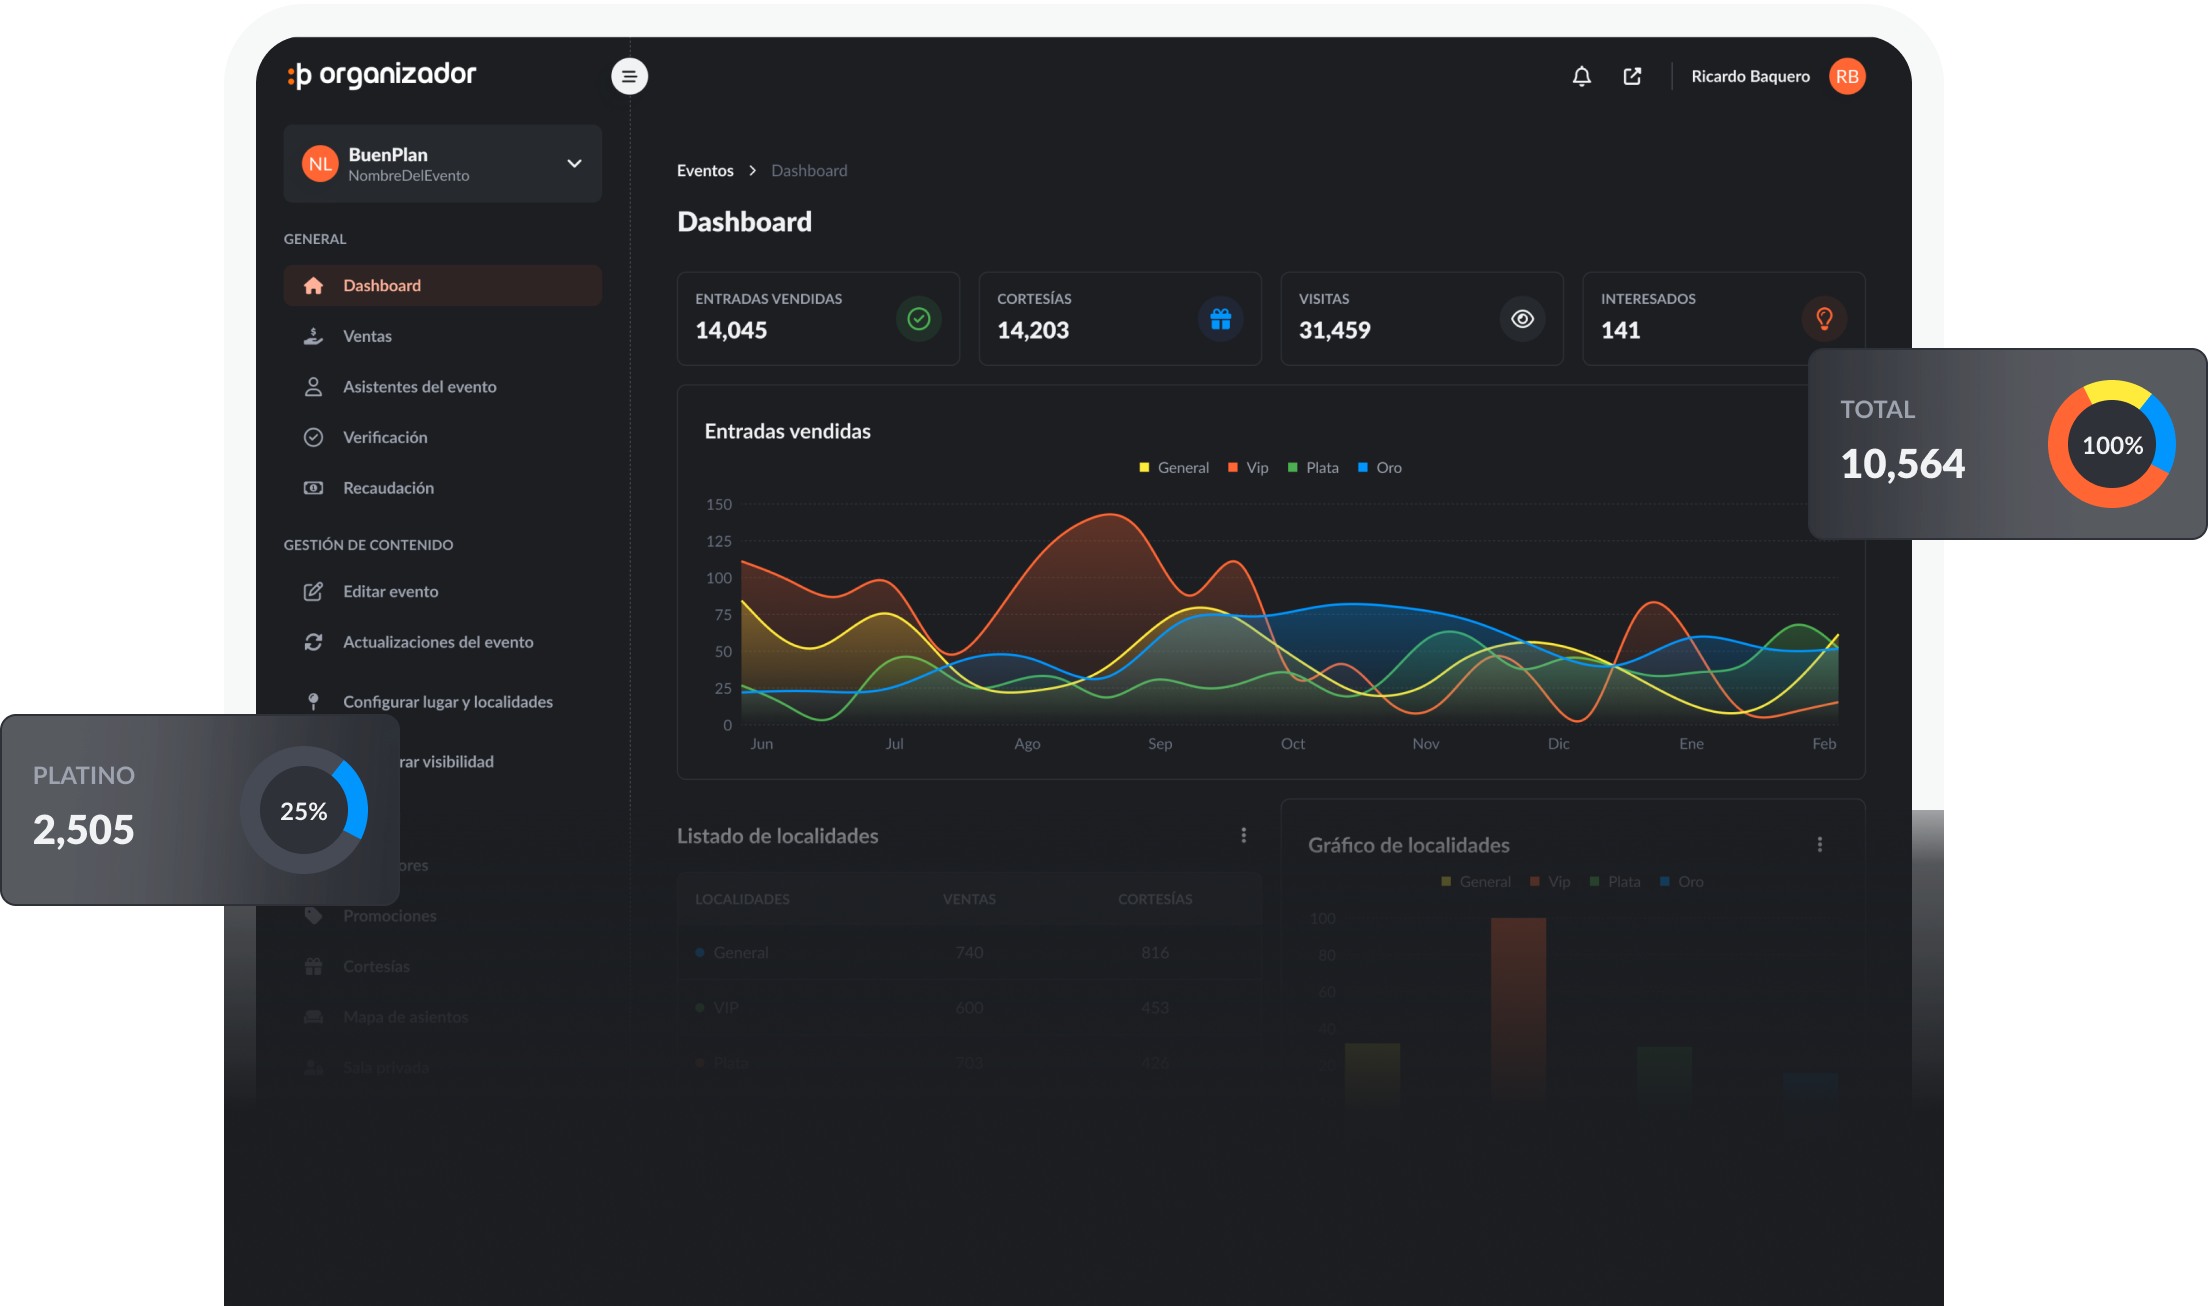Toggle the Vip series in the chart legend
2208x1306 pixels.
(1247, 467)
